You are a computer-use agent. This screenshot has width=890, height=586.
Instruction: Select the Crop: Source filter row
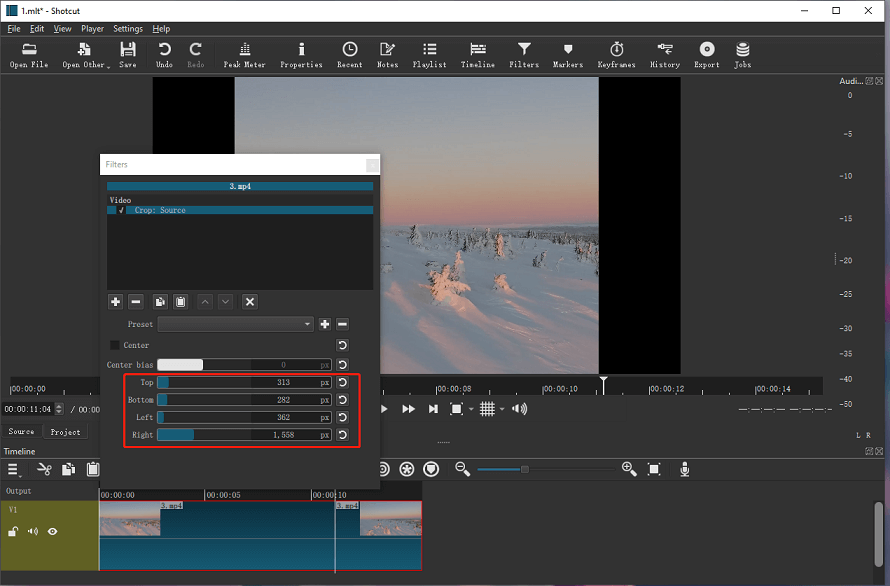tap(240, 210)
